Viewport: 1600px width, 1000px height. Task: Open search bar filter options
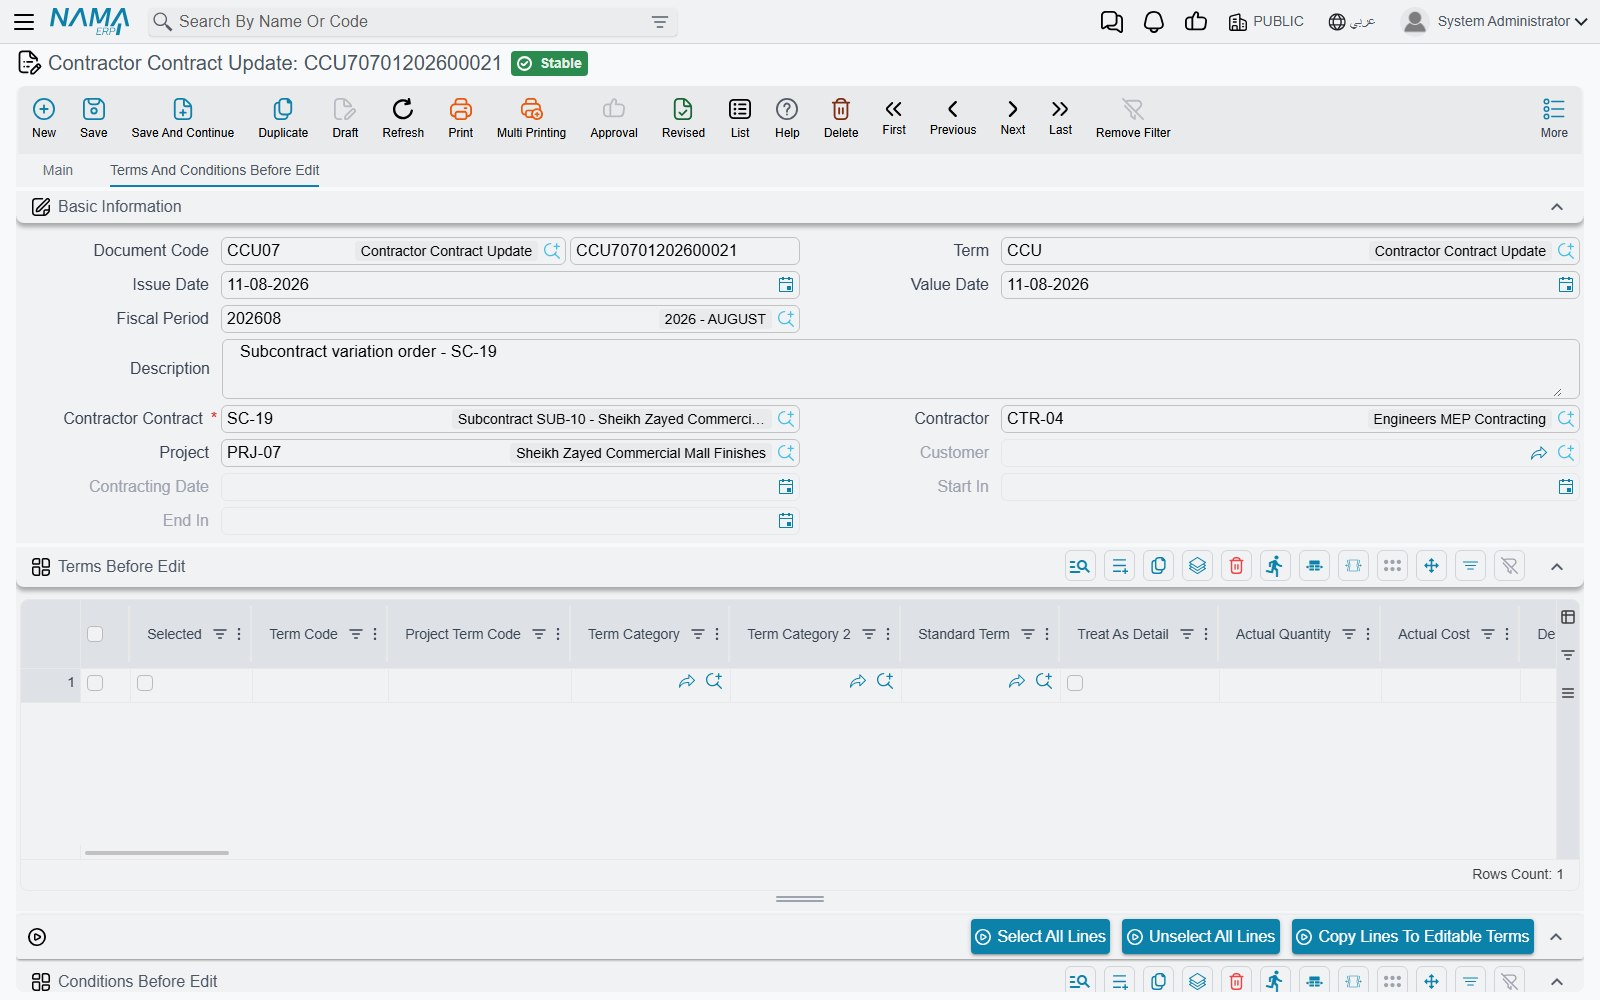(660, 22)
